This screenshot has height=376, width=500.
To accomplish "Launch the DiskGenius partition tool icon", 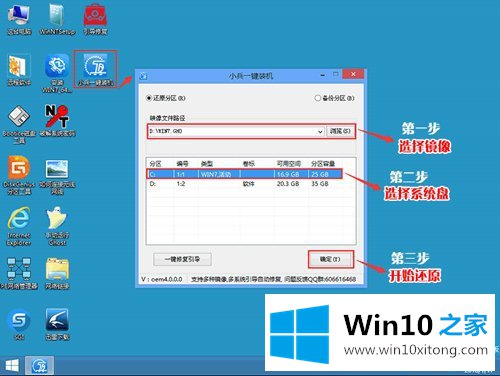I will coord(19,175).
